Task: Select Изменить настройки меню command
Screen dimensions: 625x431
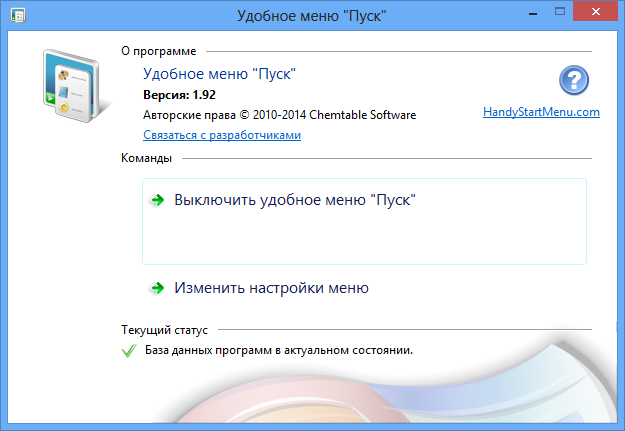Action: coord(271,287)
